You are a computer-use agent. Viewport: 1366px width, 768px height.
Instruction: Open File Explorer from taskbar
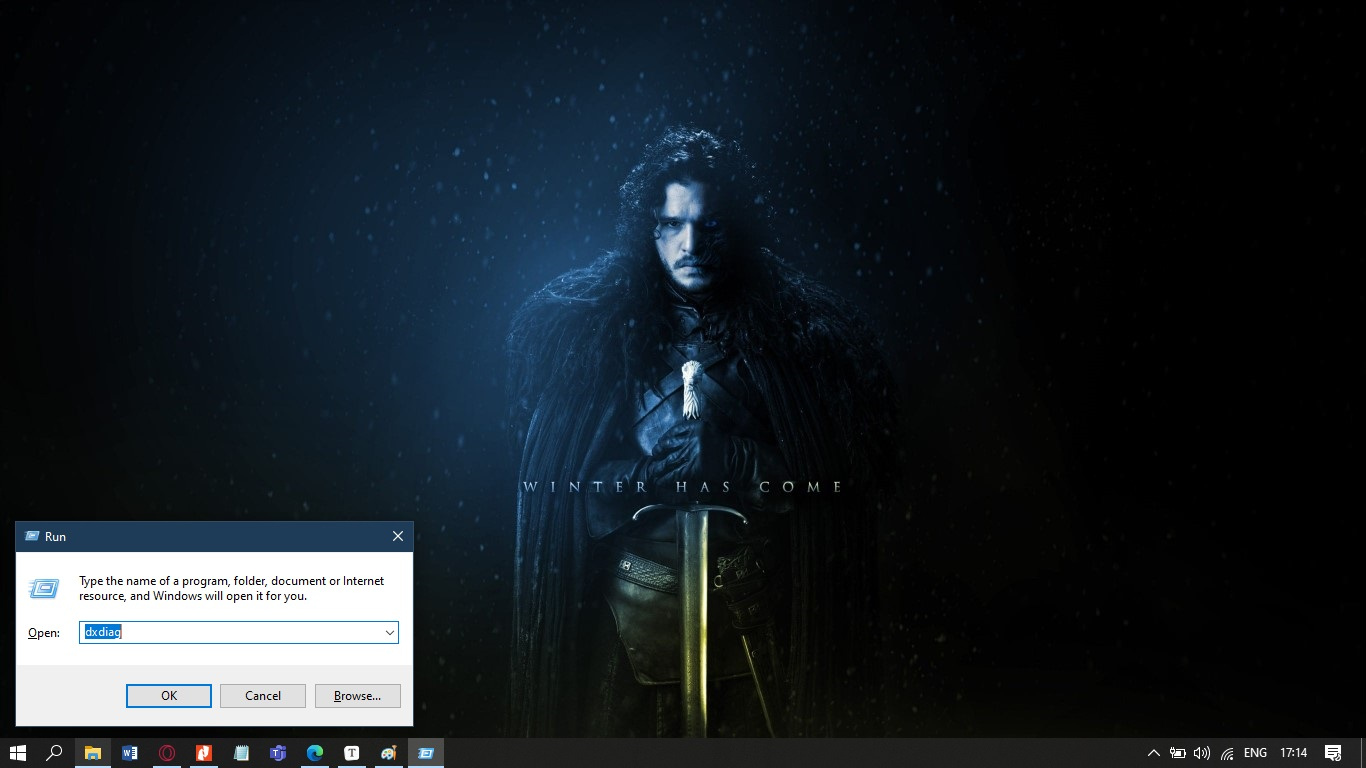point(93,753)
